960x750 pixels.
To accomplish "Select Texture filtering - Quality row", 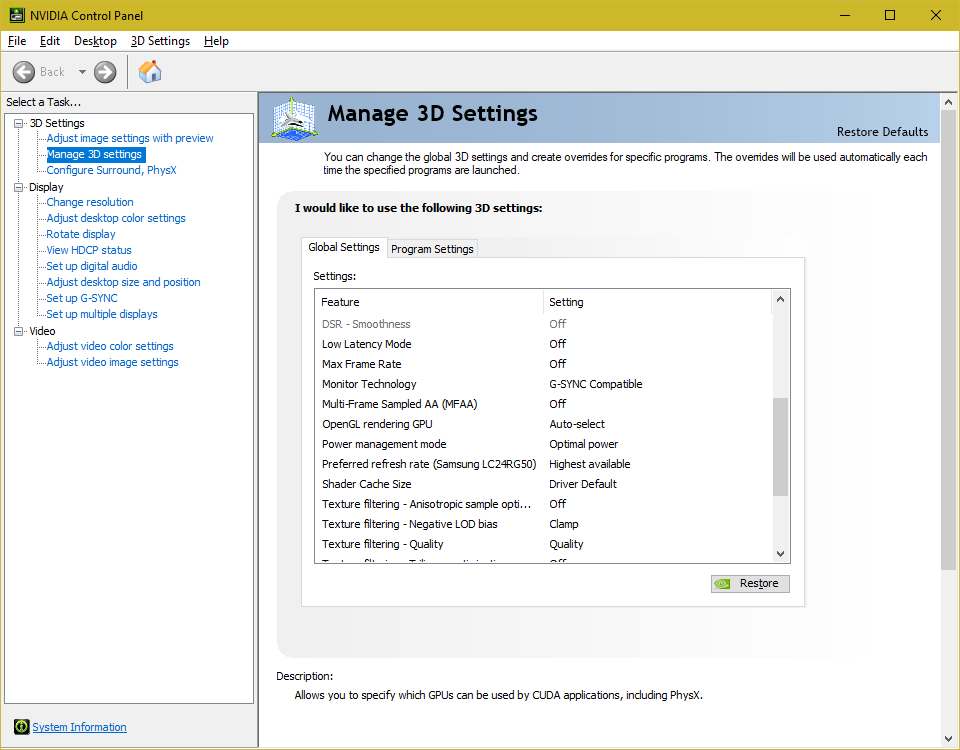I will 544,544.
